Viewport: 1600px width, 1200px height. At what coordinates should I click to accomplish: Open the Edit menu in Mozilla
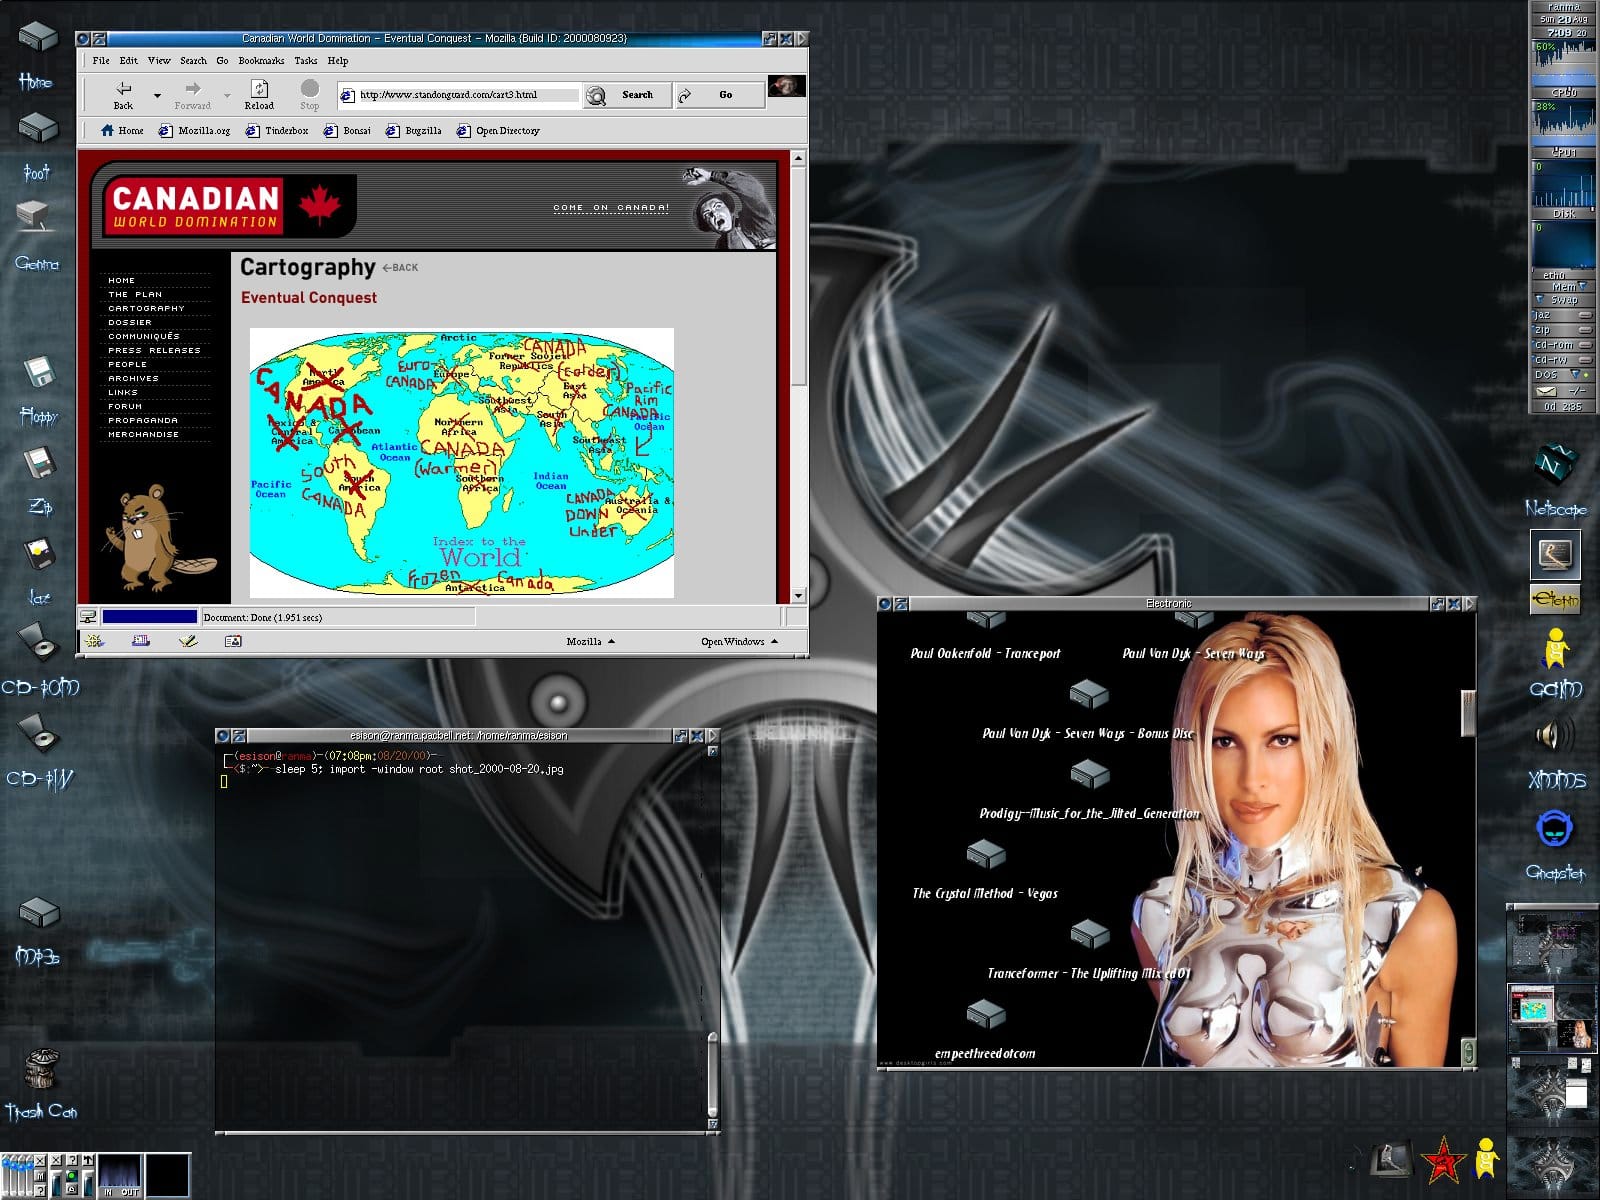[x=129, y=61]
